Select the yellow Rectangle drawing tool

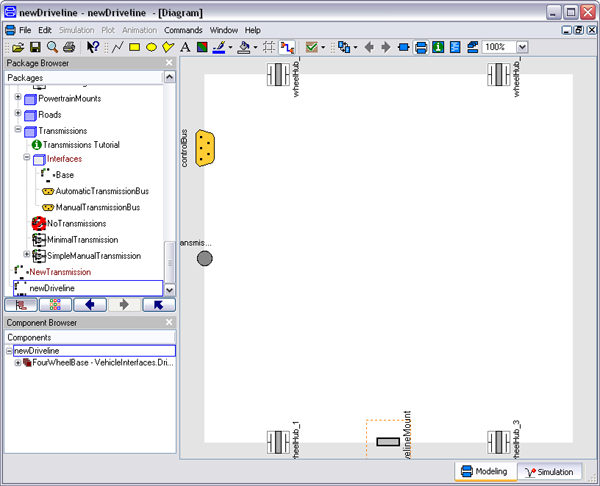coord(134,47)
